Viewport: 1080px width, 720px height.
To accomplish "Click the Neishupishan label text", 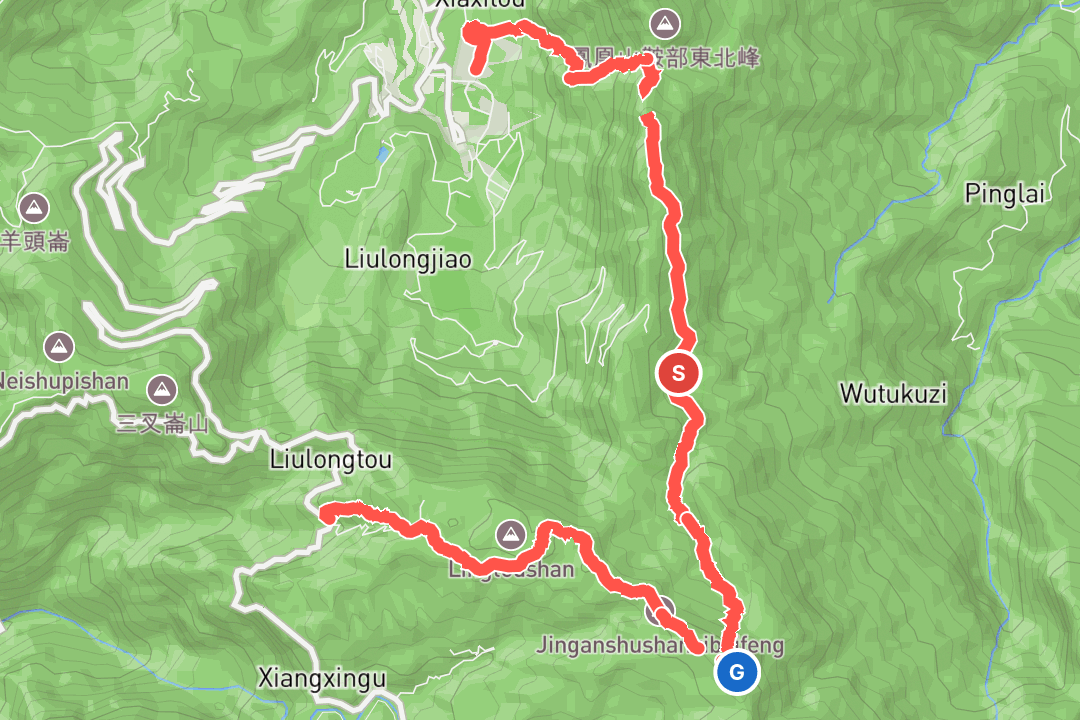I will pos(63,381).
